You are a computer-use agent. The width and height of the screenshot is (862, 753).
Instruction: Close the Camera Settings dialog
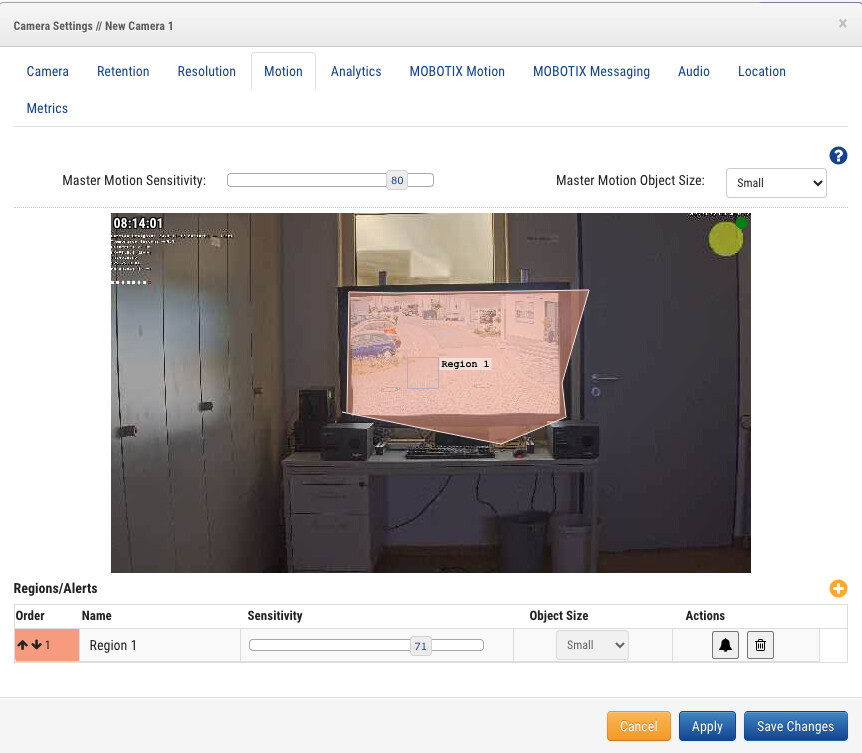pos(842,23)
